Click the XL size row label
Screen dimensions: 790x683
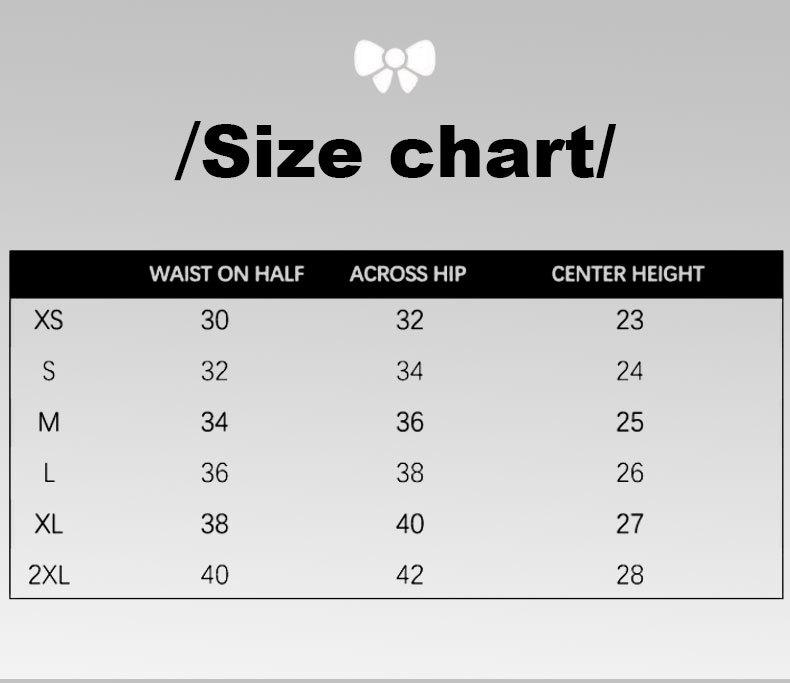tap(49, 524)
